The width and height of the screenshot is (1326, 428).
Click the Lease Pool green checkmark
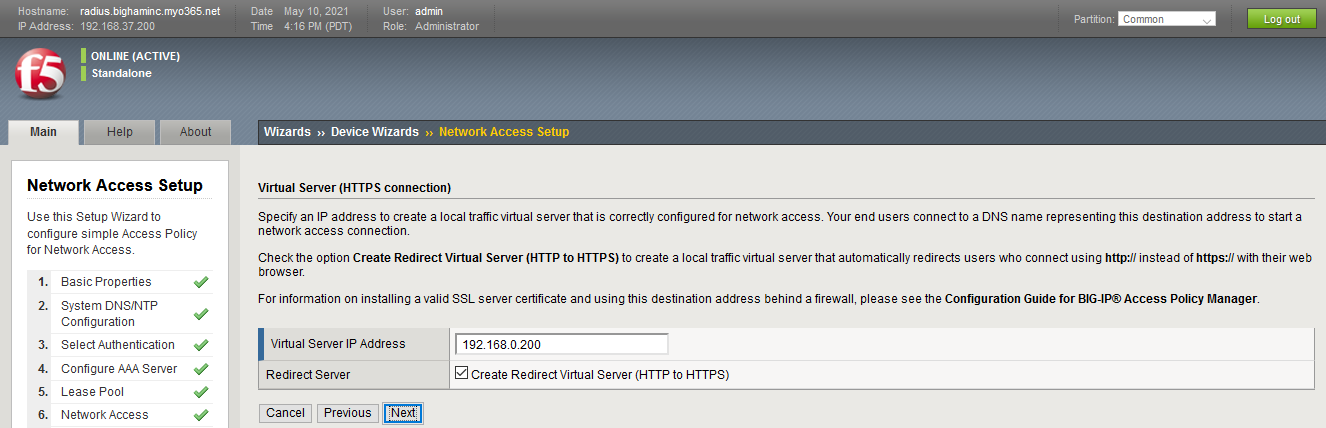[x=200, y=392]
